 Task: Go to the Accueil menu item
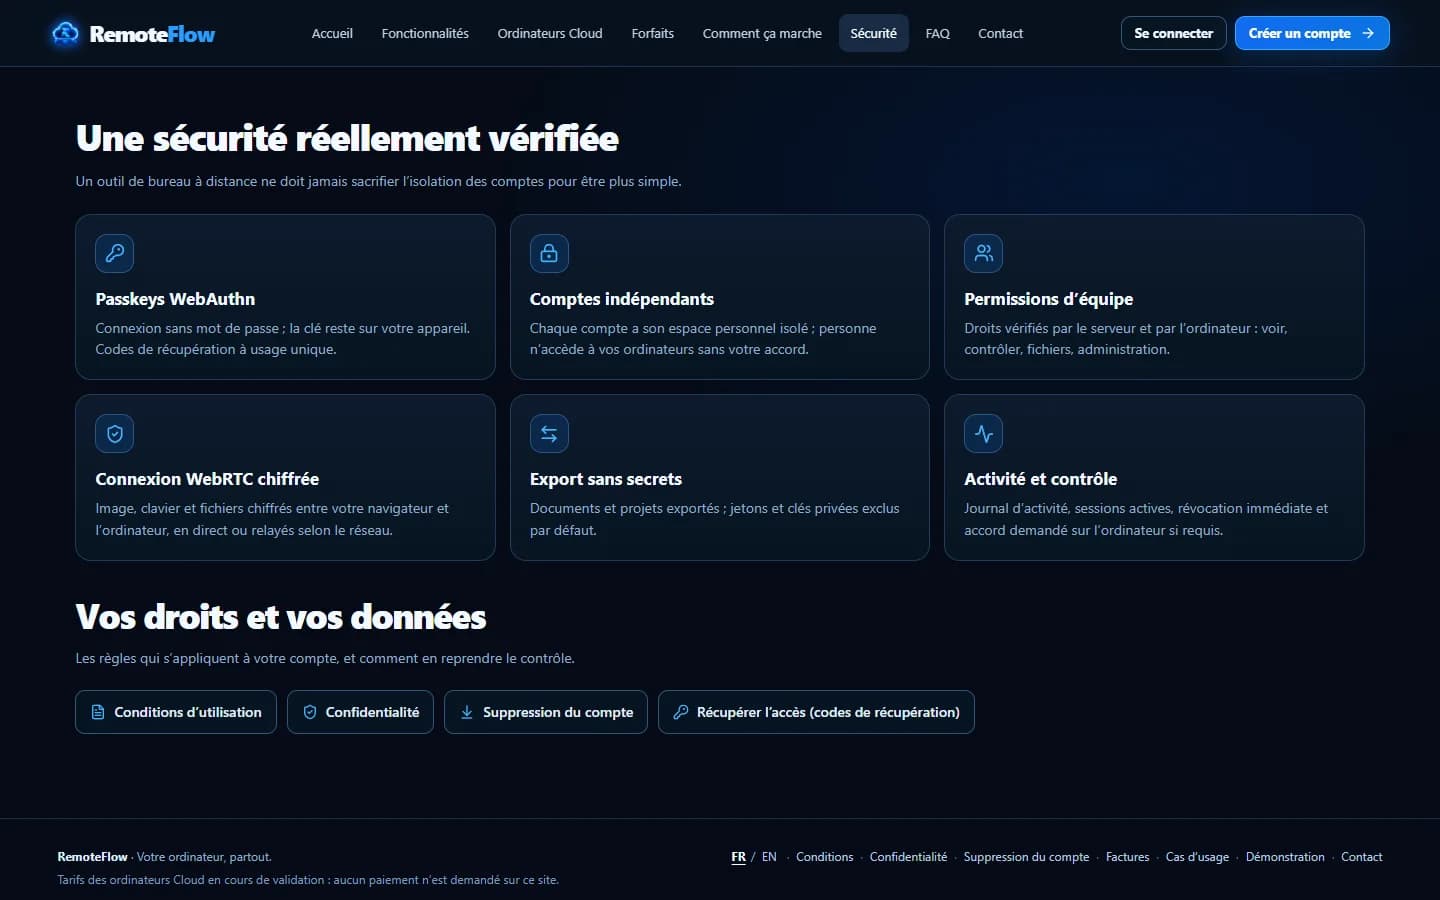[332, 33]
